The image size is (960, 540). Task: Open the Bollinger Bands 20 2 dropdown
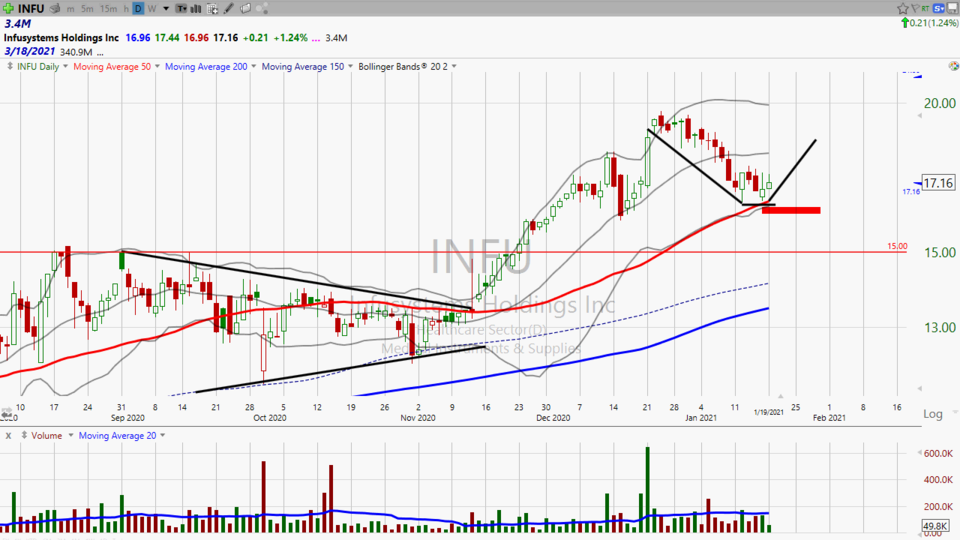[x=454, y=66]
